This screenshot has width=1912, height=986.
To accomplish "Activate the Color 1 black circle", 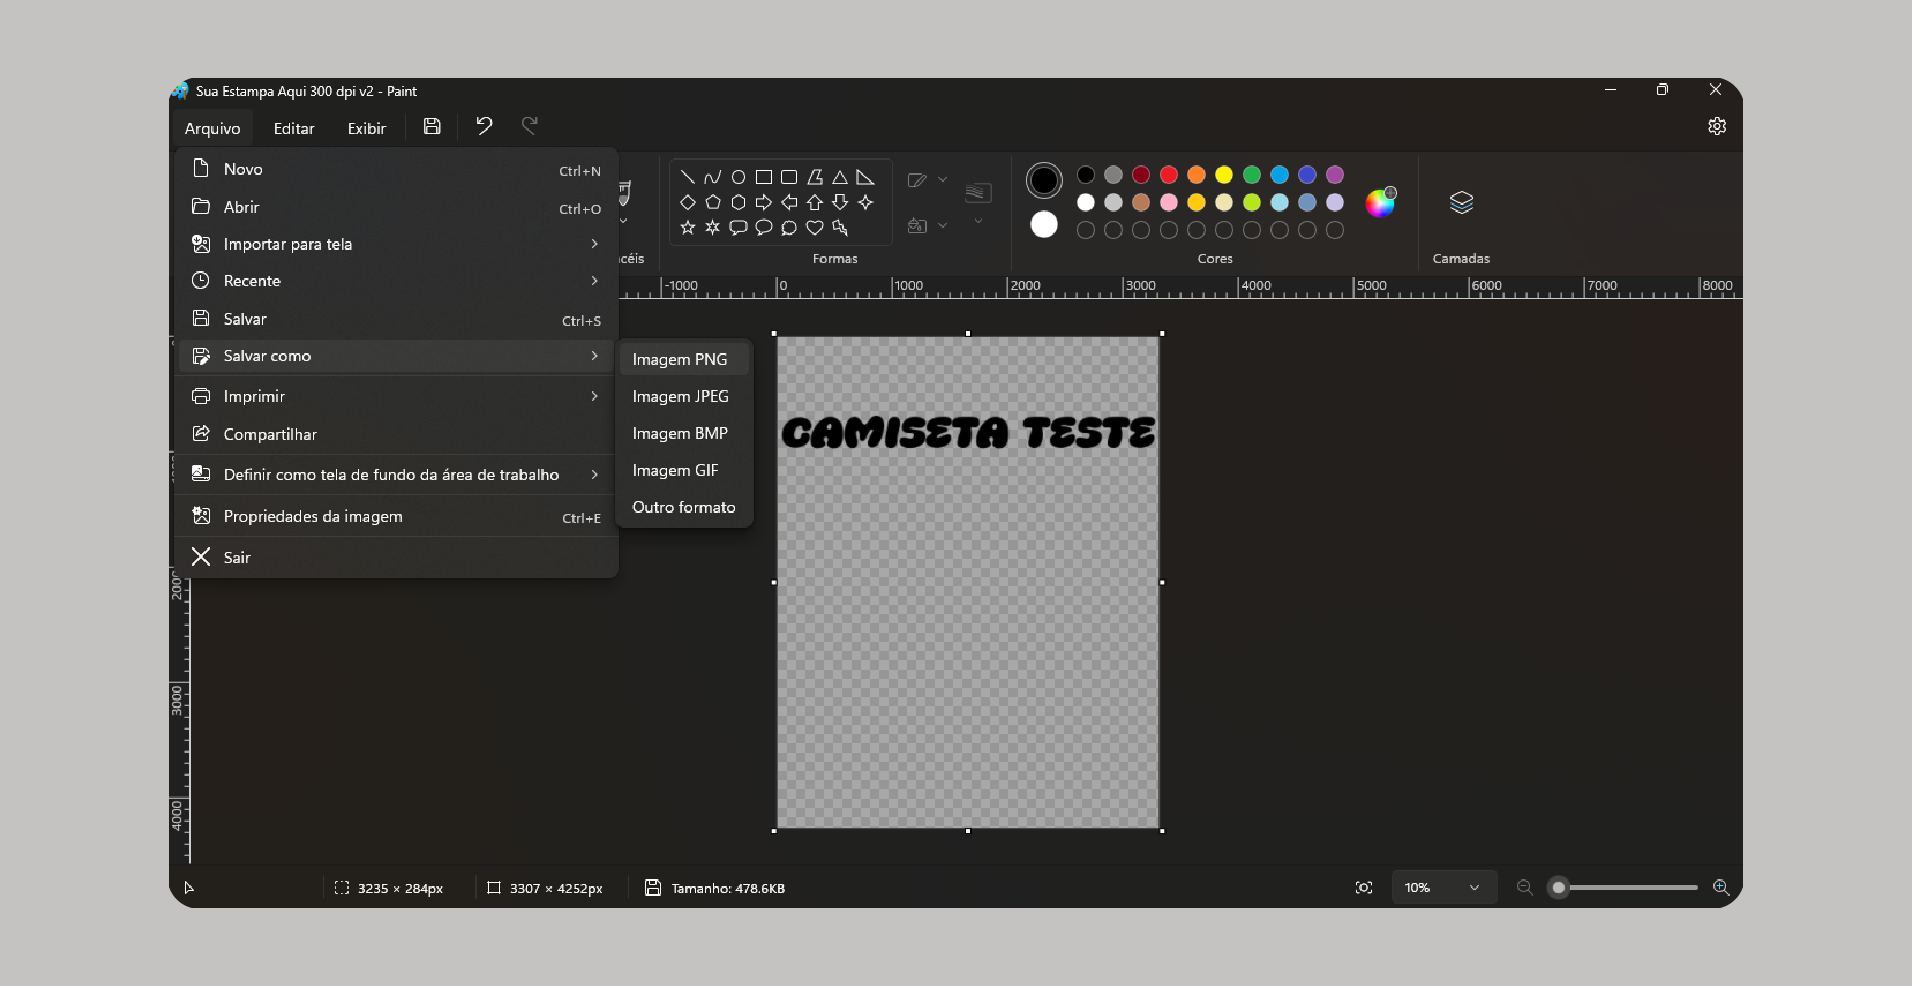I will [x=1044, y=181].
